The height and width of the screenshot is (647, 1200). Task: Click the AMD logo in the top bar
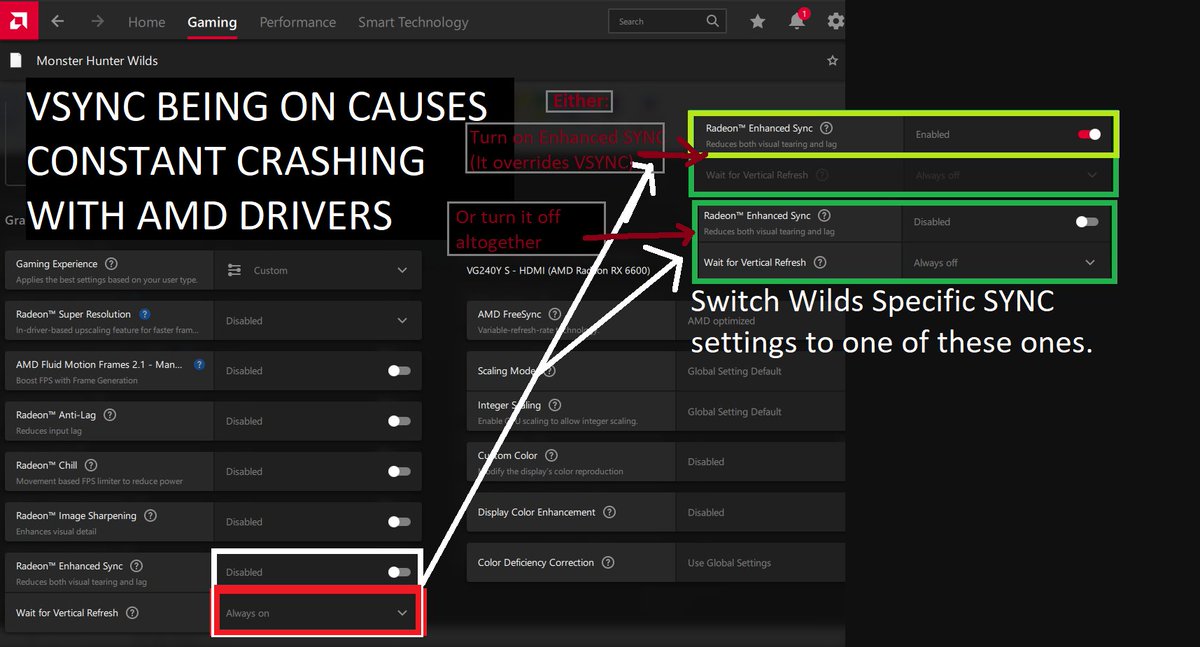[20, 20]
